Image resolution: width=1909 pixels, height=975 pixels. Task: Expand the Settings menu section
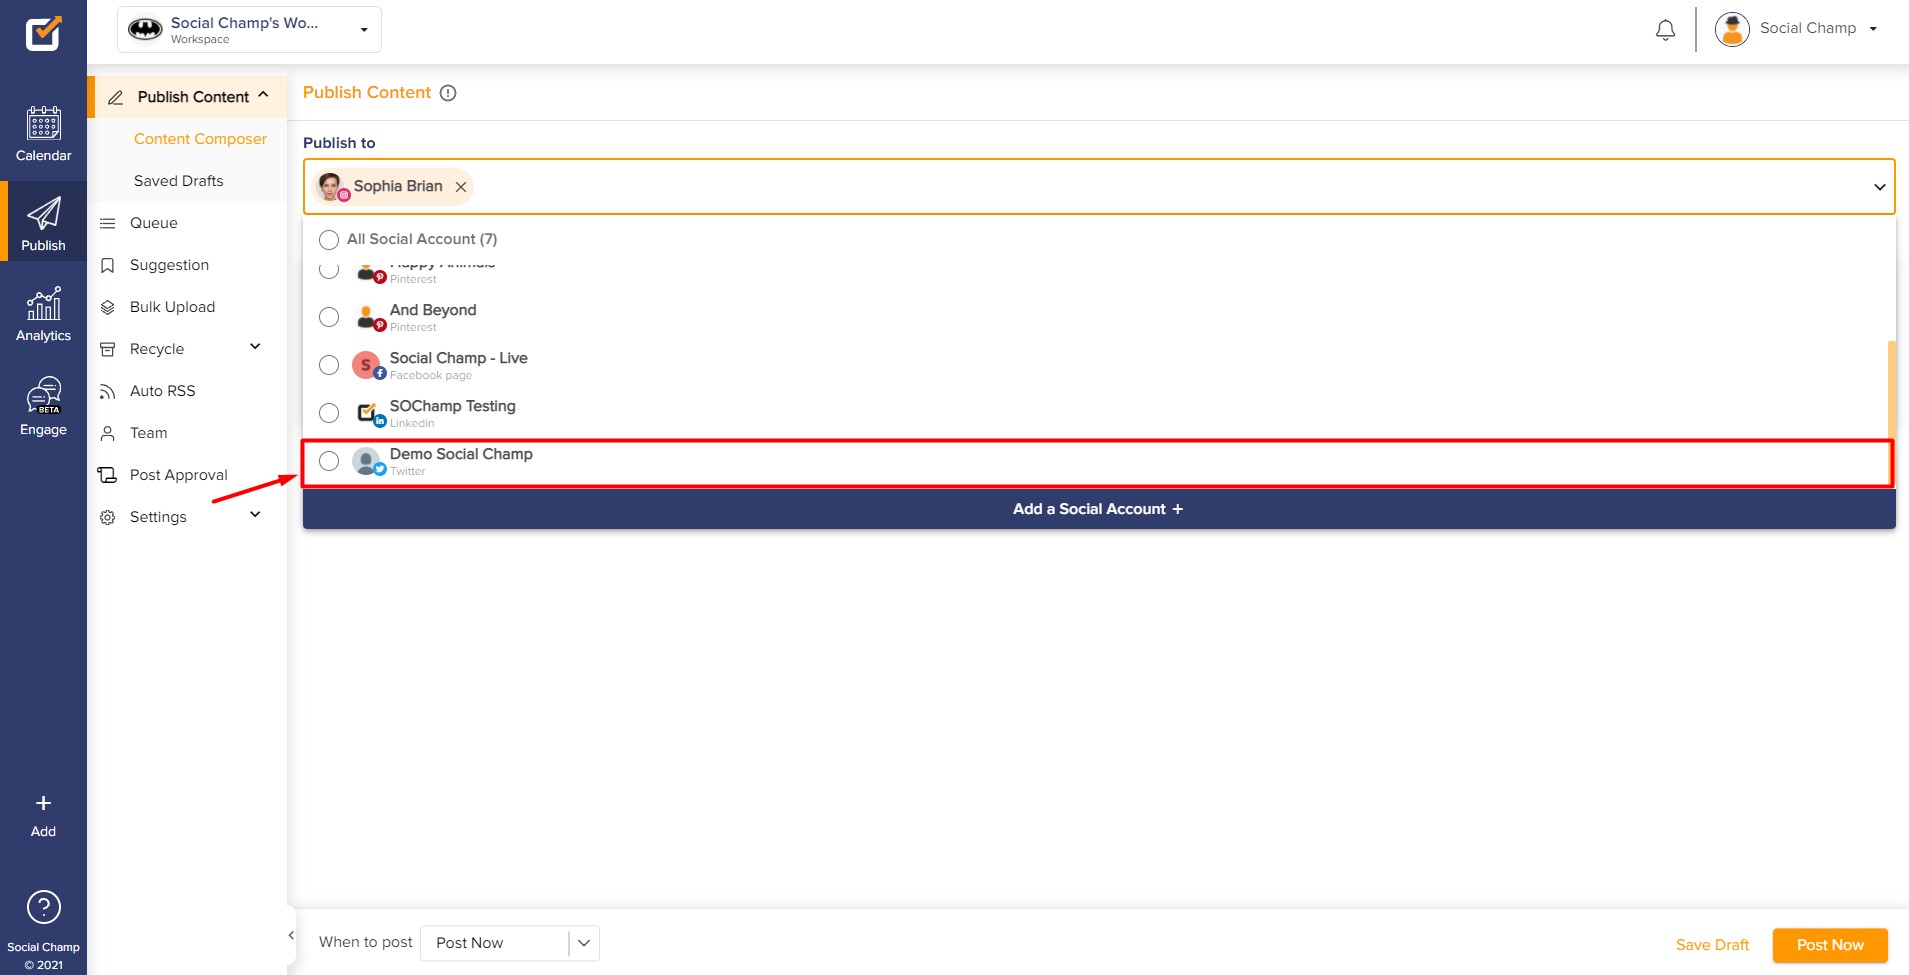click(256, 514)
